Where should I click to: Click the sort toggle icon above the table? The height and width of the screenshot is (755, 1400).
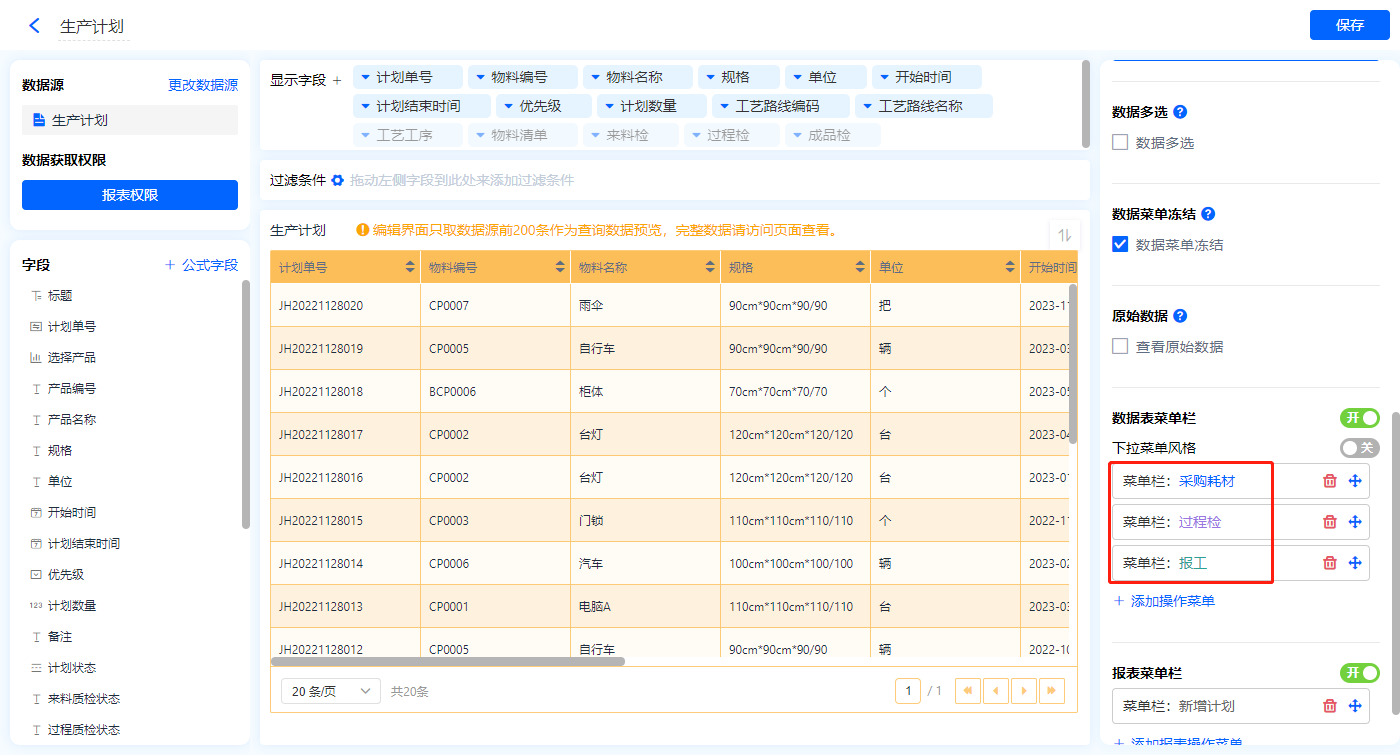(1064, 234)
